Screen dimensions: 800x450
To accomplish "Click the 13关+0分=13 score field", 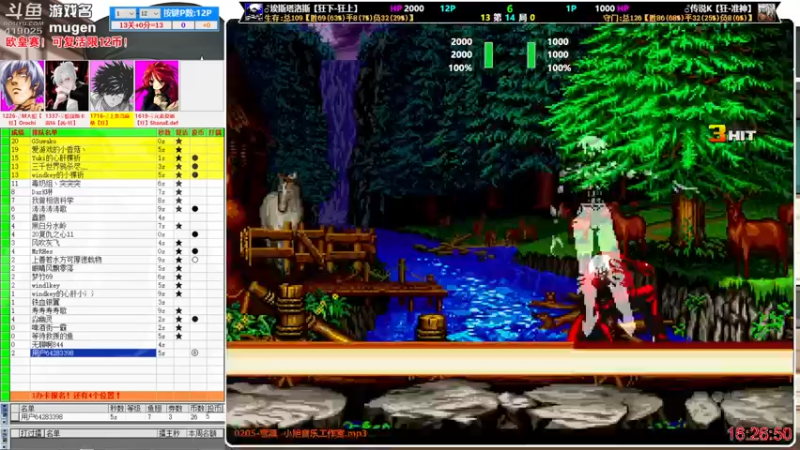I will [x=141, y=25].
